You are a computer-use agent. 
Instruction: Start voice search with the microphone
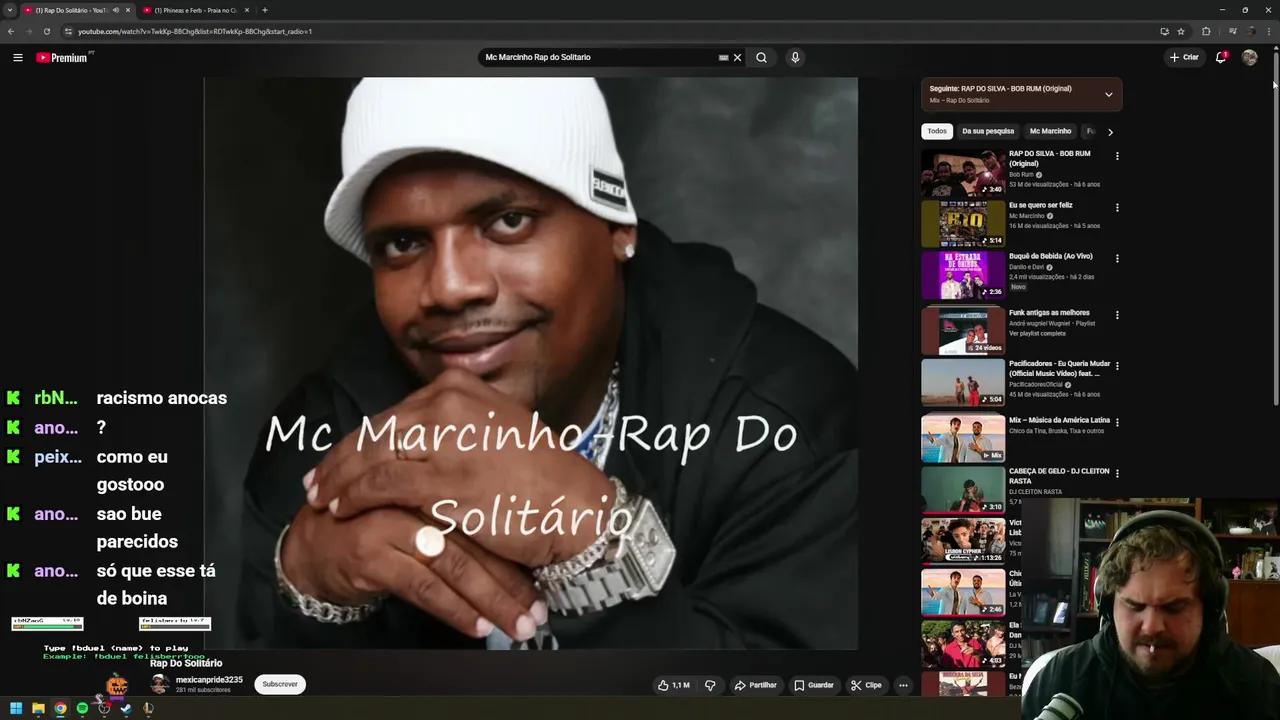pos(795,58)
